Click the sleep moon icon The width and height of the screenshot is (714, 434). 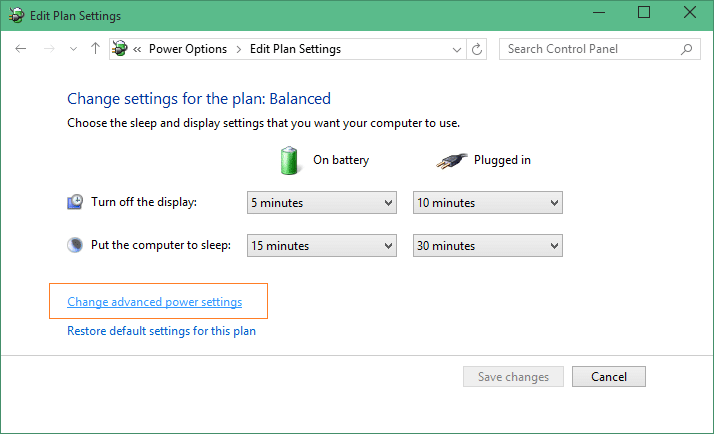(x=75, y=246)
